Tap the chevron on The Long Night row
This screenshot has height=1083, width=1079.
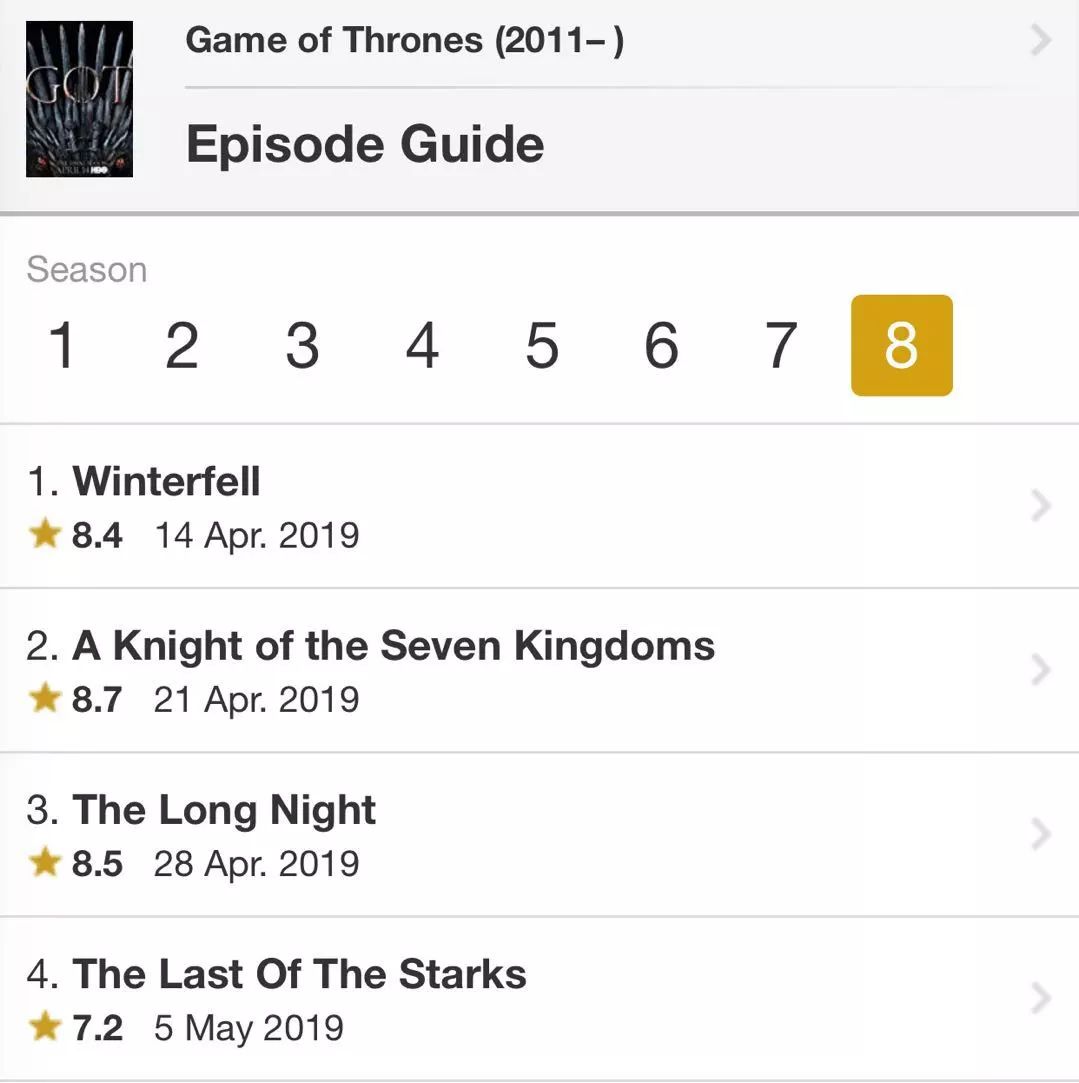coord(1041,835)
